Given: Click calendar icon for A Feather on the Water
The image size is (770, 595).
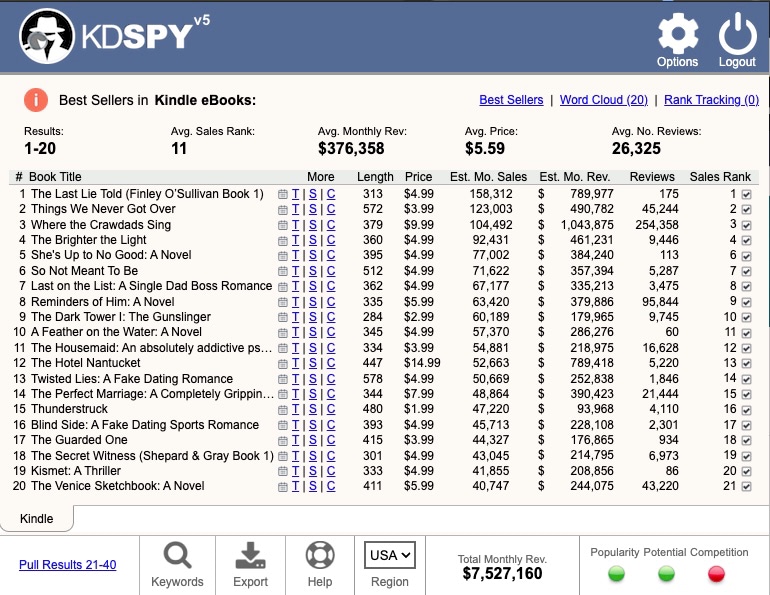Looking at the screenshot, I should [x=283, y=333].
